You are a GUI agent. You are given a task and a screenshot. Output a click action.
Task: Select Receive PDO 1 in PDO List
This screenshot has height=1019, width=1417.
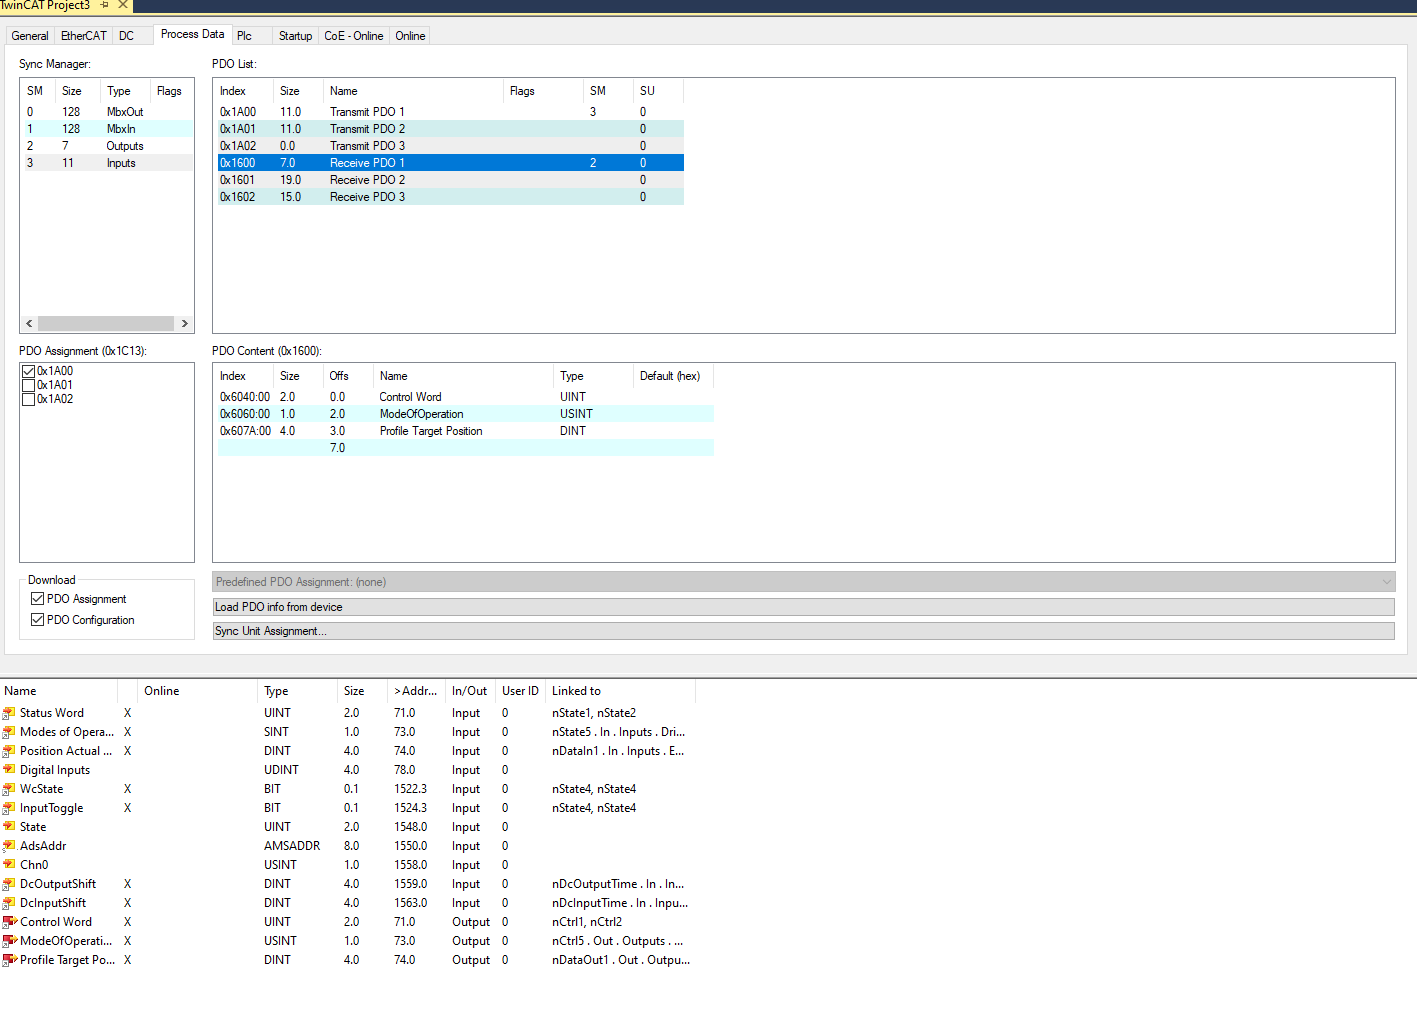tap(450, 163)
